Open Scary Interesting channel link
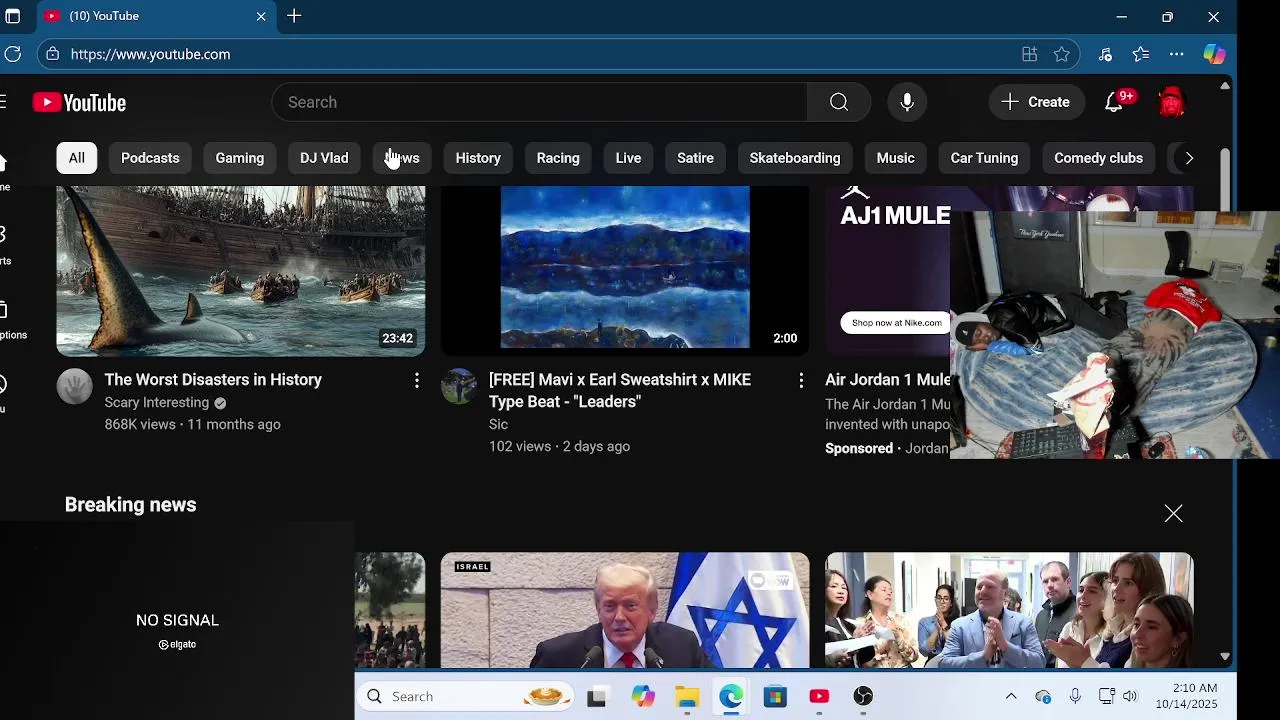 pyautogui.click(x=157, y=403)
